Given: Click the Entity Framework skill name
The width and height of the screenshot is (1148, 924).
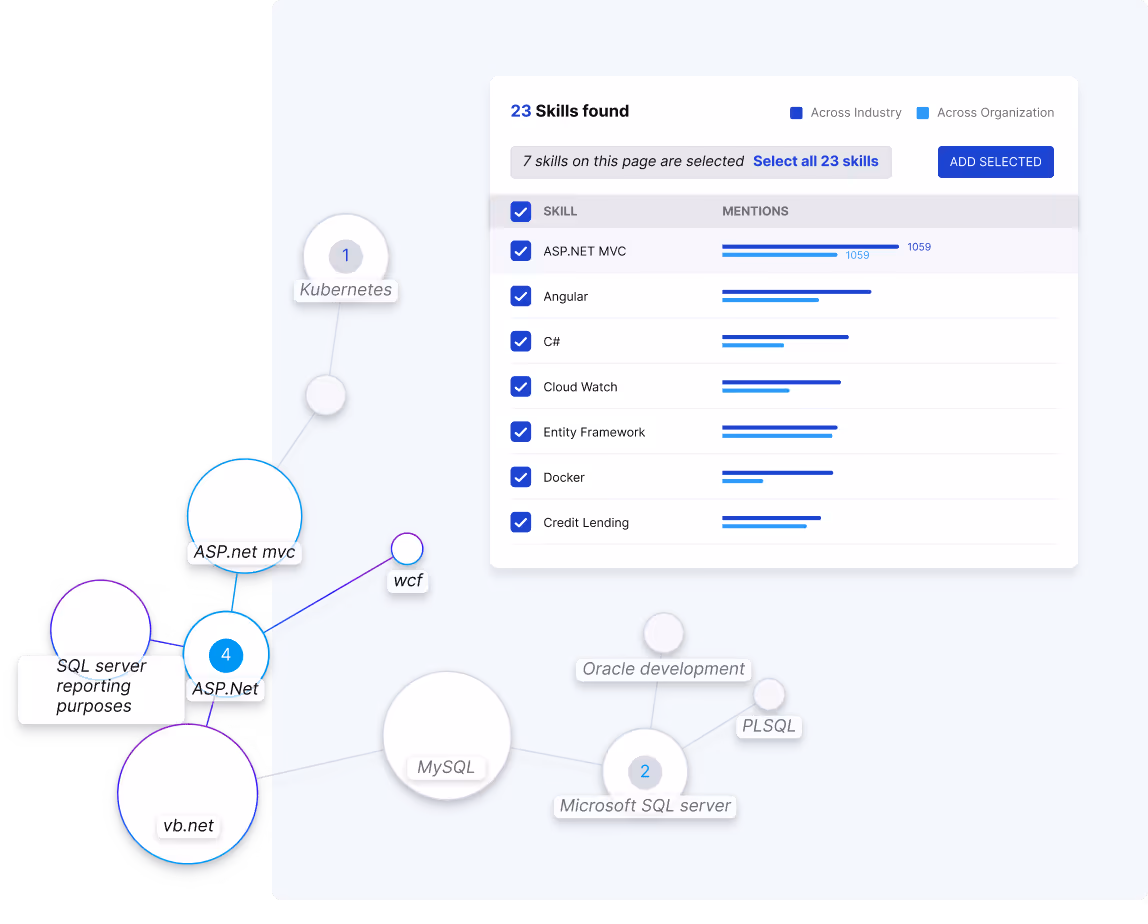Looking at the screenshot, I should pyautogui.click(x=594, y=433).
